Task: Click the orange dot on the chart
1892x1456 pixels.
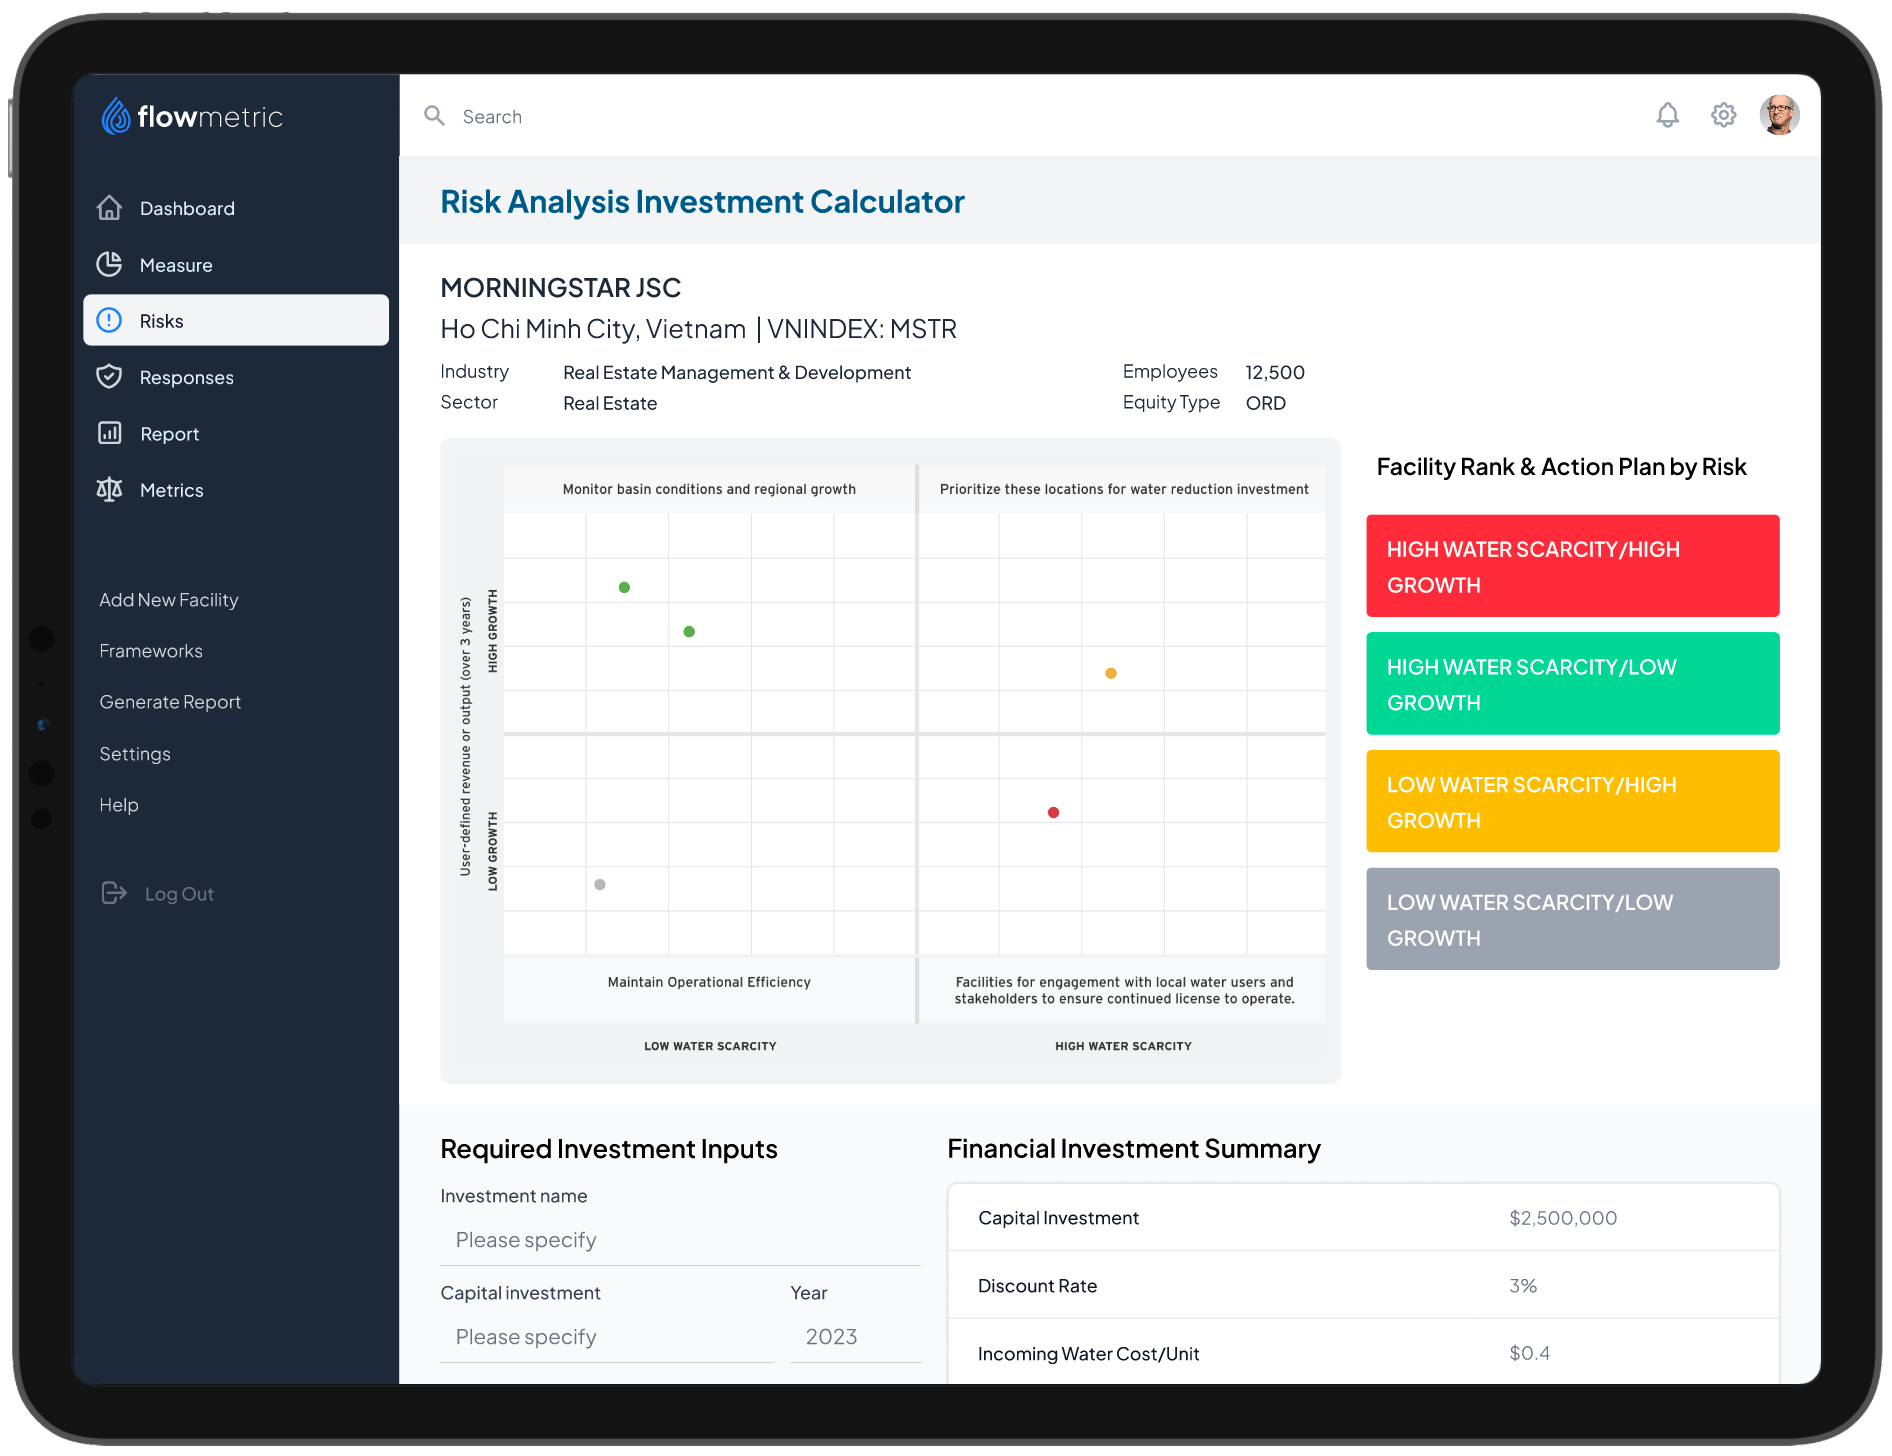Action: [x=1111, y=673]
